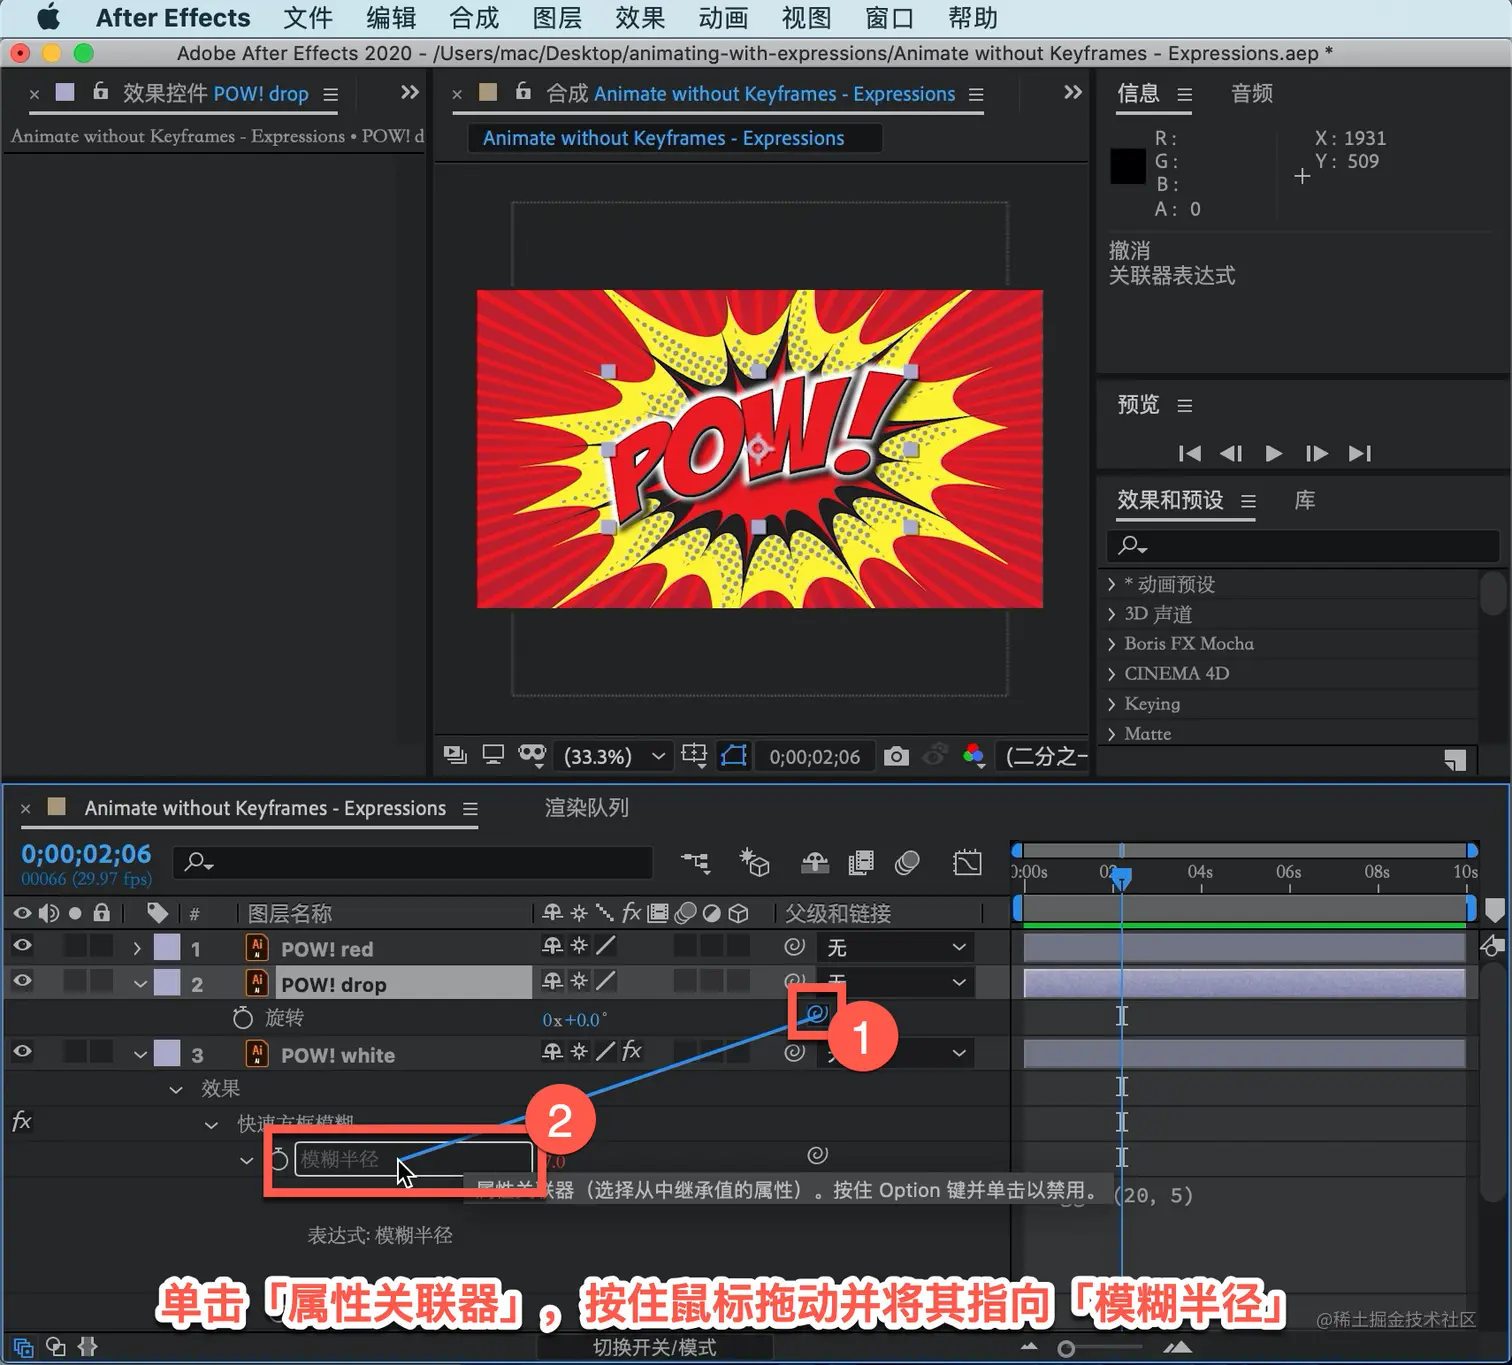
Task: Open the 预览 panel menu icon
Action: point(1185,406)
